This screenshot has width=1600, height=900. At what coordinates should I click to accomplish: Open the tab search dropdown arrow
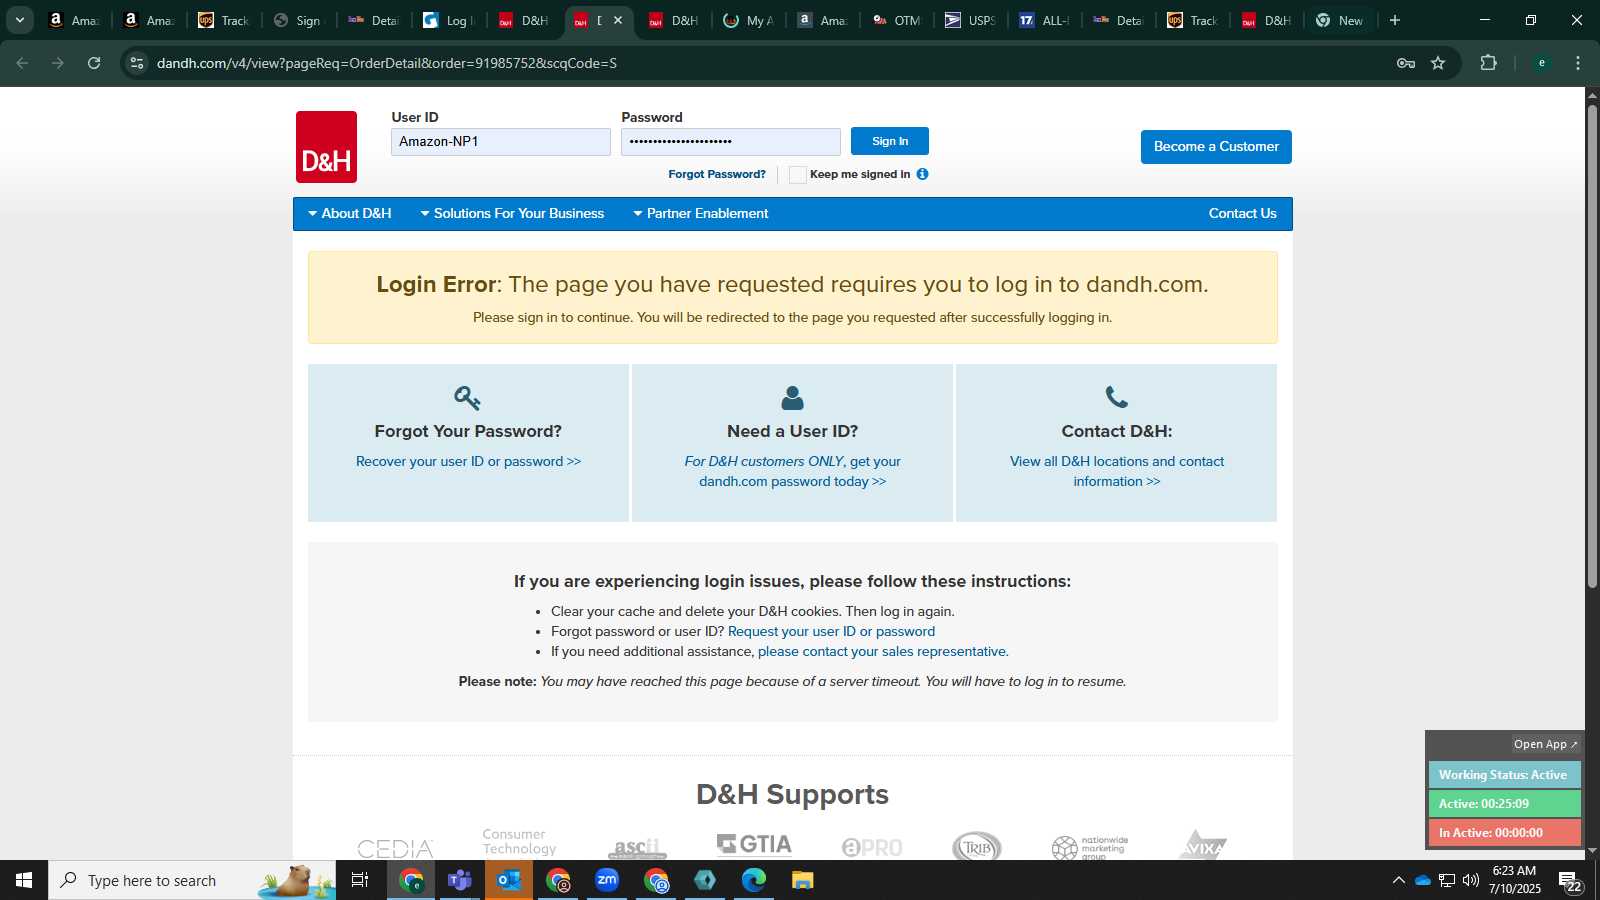tap(19, 20)
